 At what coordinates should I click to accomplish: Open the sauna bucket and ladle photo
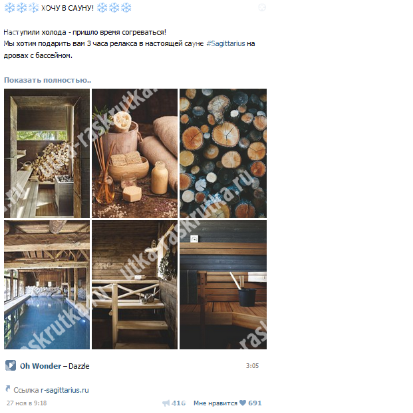click(x=223, y=284)
